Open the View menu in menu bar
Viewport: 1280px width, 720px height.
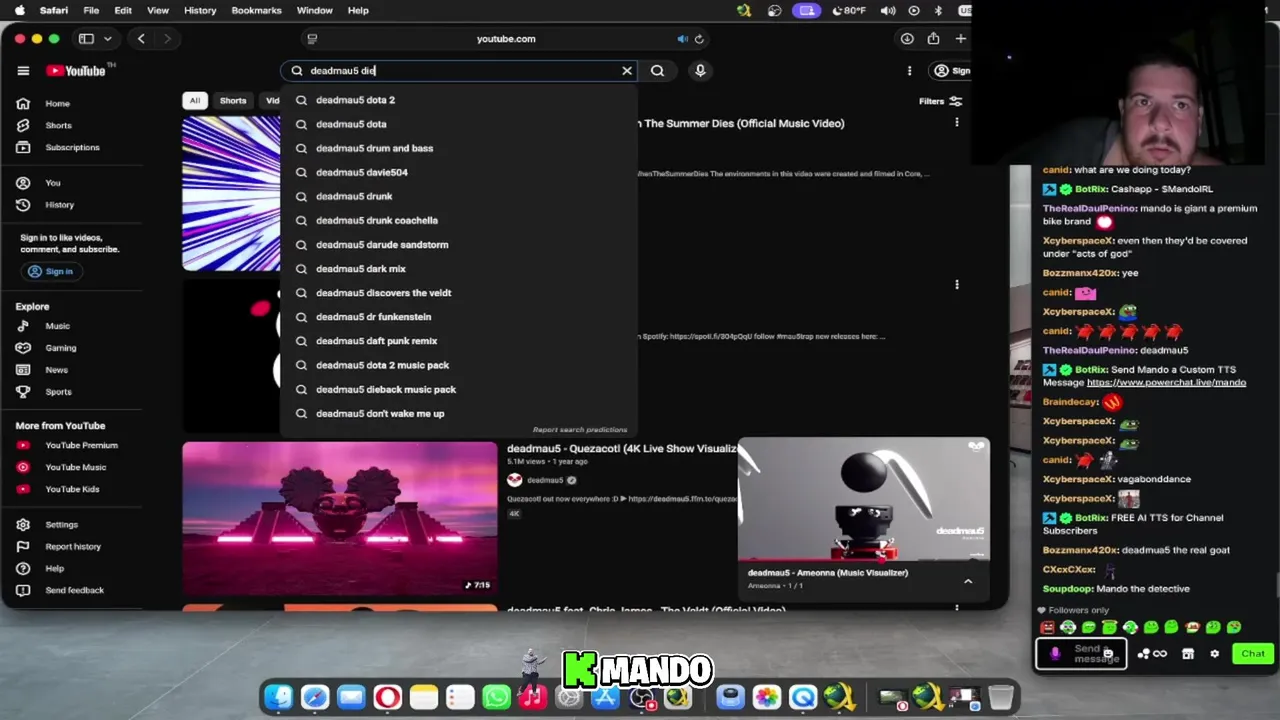click(x=158, y=10)
